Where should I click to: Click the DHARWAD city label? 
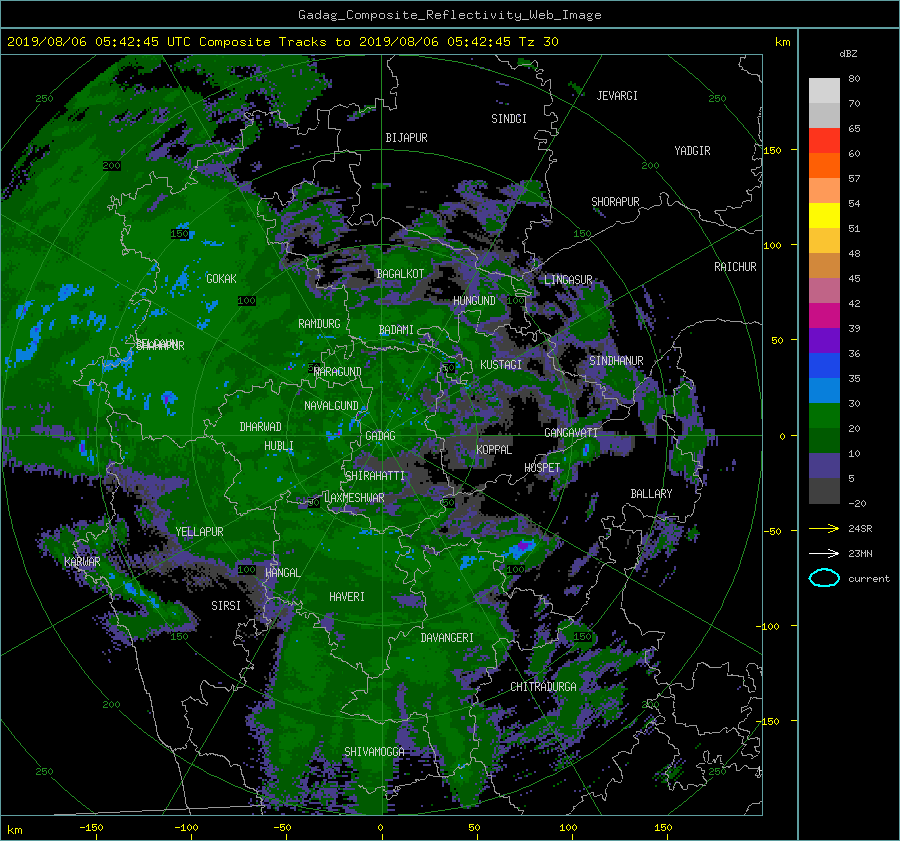pyautogui.click(x=261, y=427)
